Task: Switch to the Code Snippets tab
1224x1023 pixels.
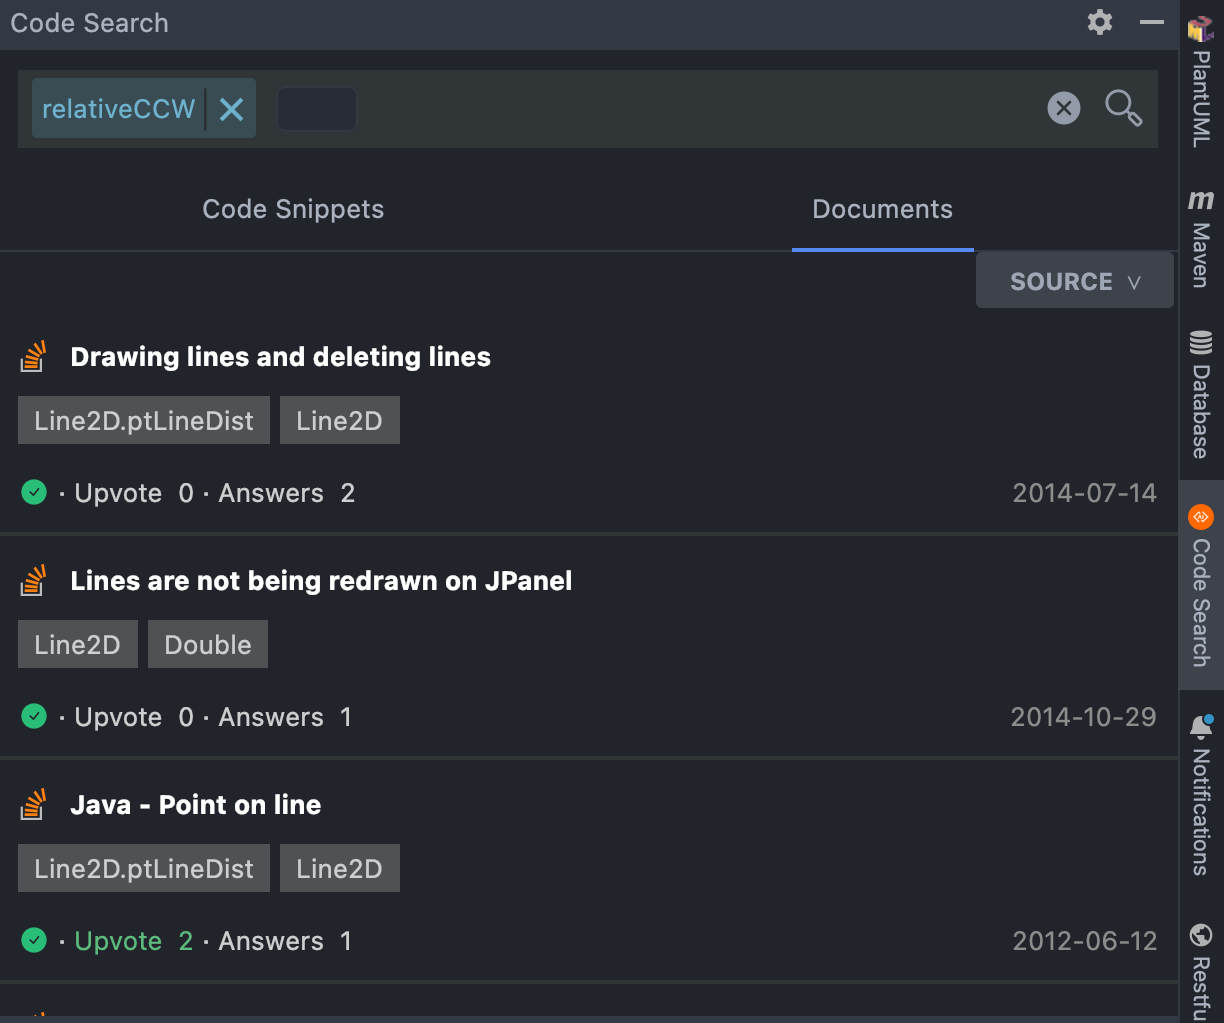Action: pos(293,209)
